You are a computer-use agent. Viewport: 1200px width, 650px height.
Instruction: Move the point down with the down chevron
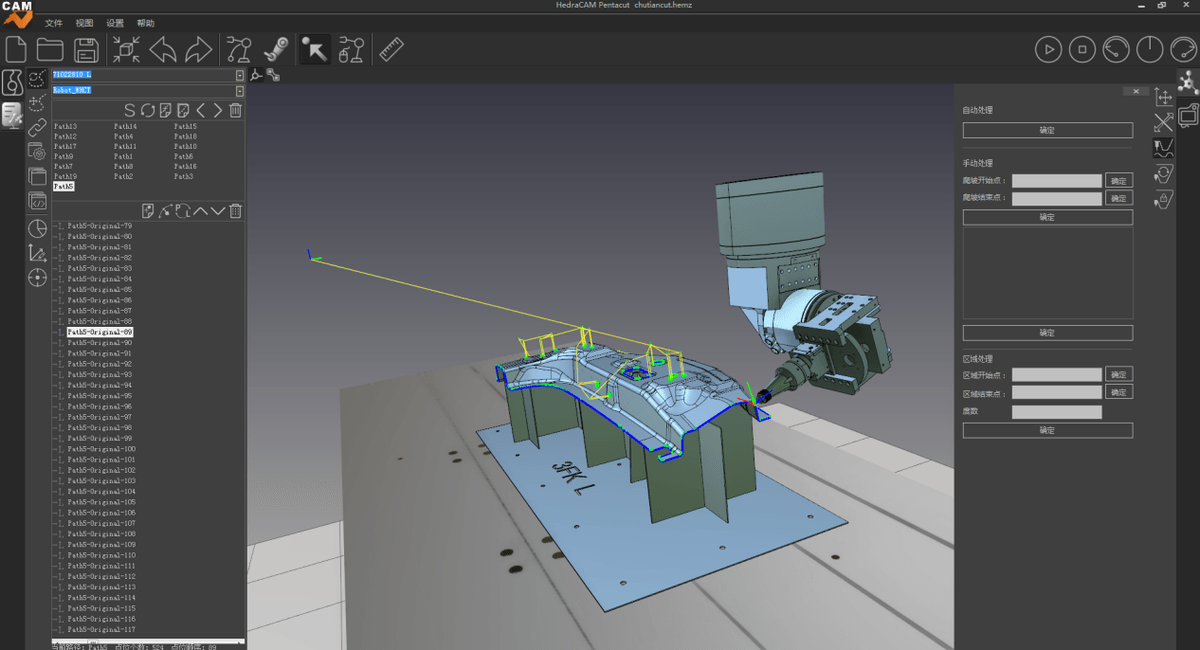click(x=217, y=210)
